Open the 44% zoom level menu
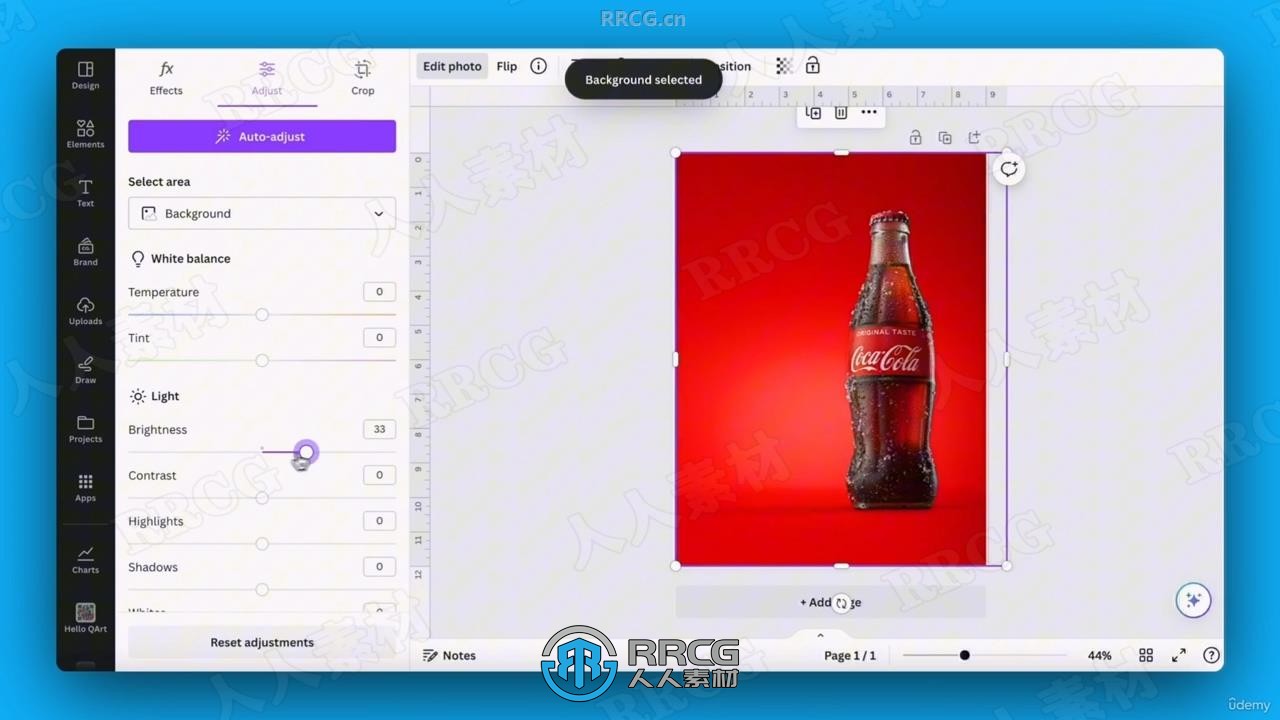This screenshot has height=720, width=1280. (x=1100, y=656)
